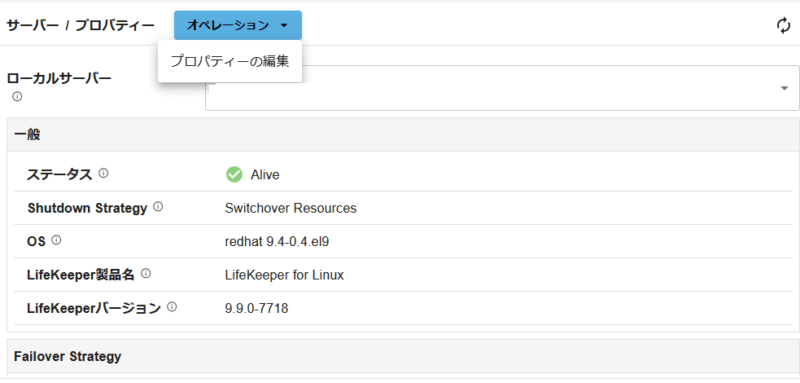Click inside the local server selection field

click(x=502, y=88)
